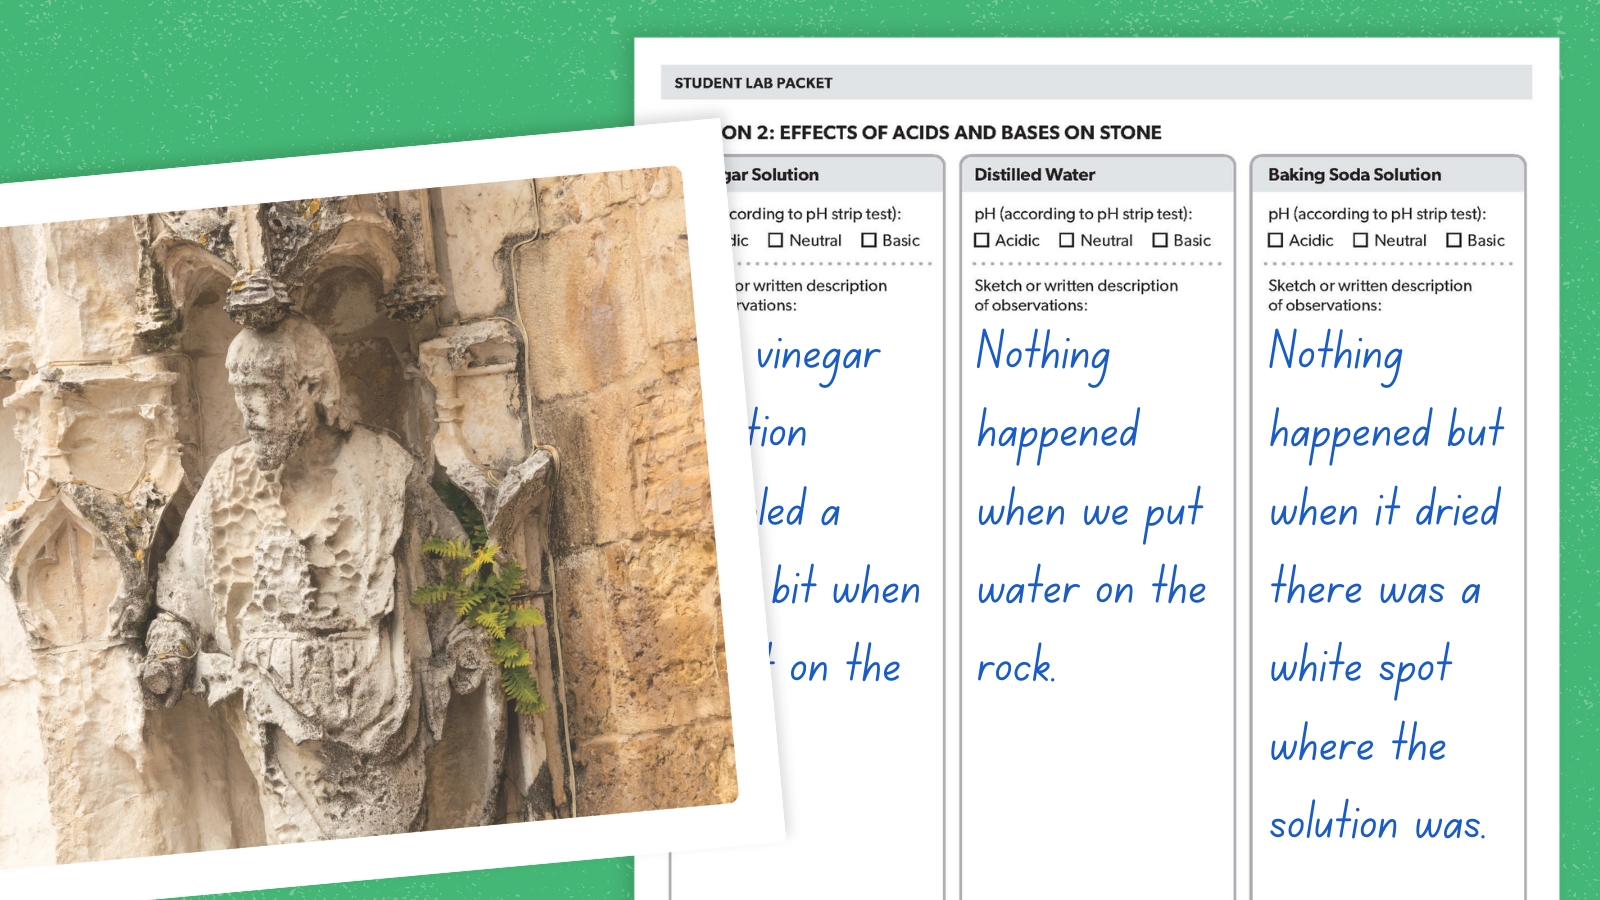The width and height of the screenshot is (1600, 900).
Task: Click the Distilled Water handwritten observation text
Action: (x=1090, y=510)
